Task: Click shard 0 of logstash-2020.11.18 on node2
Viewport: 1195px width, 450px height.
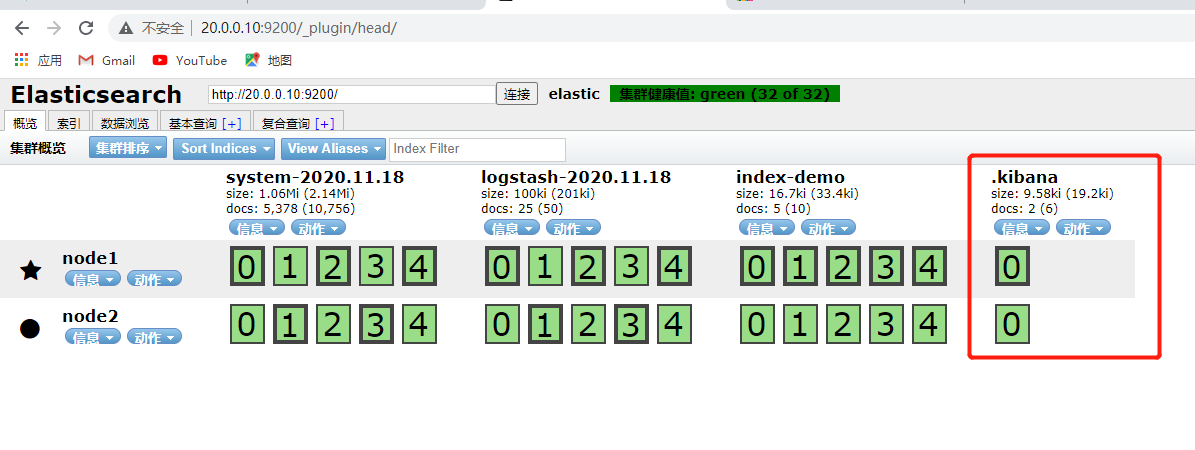Action: click(501, 324)
